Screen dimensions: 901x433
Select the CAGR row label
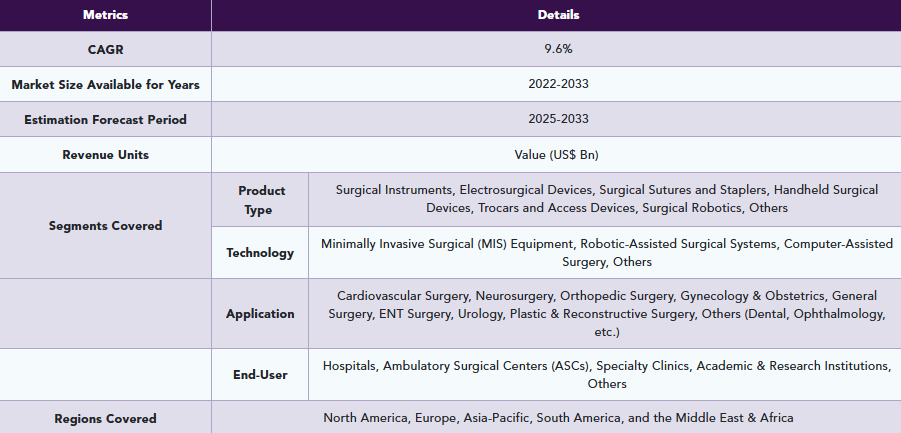(105, 49)
